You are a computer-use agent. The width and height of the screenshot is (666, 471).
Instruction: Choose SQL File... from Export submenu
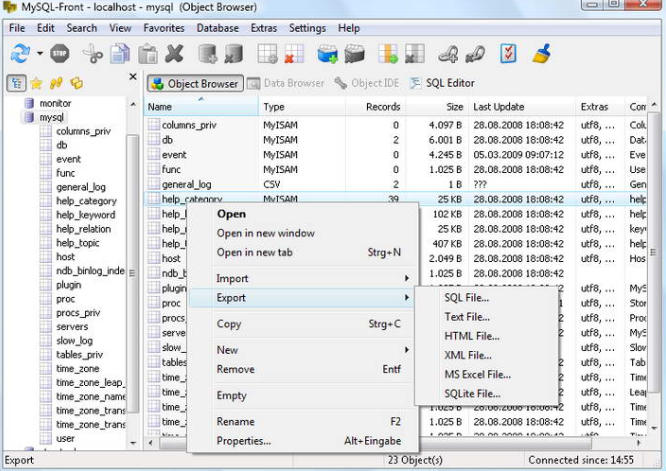(x=466, y=298)
